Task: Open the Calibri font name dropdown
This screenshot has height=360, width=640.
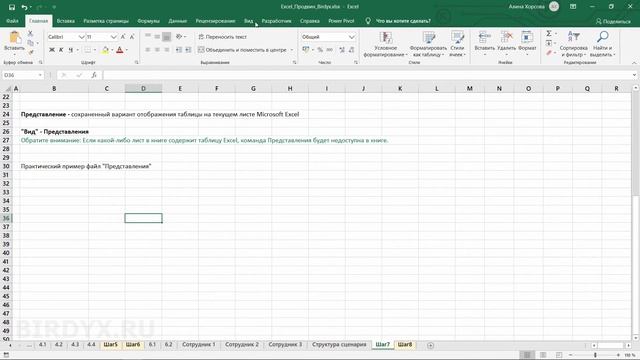Action: pos(81,37)
